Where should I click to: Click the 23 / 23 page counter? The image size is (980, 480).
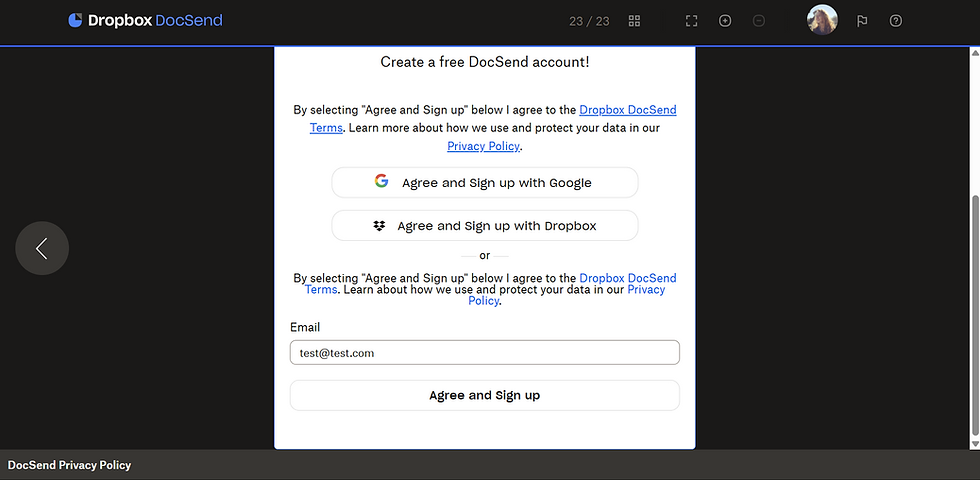pos(589,21)
